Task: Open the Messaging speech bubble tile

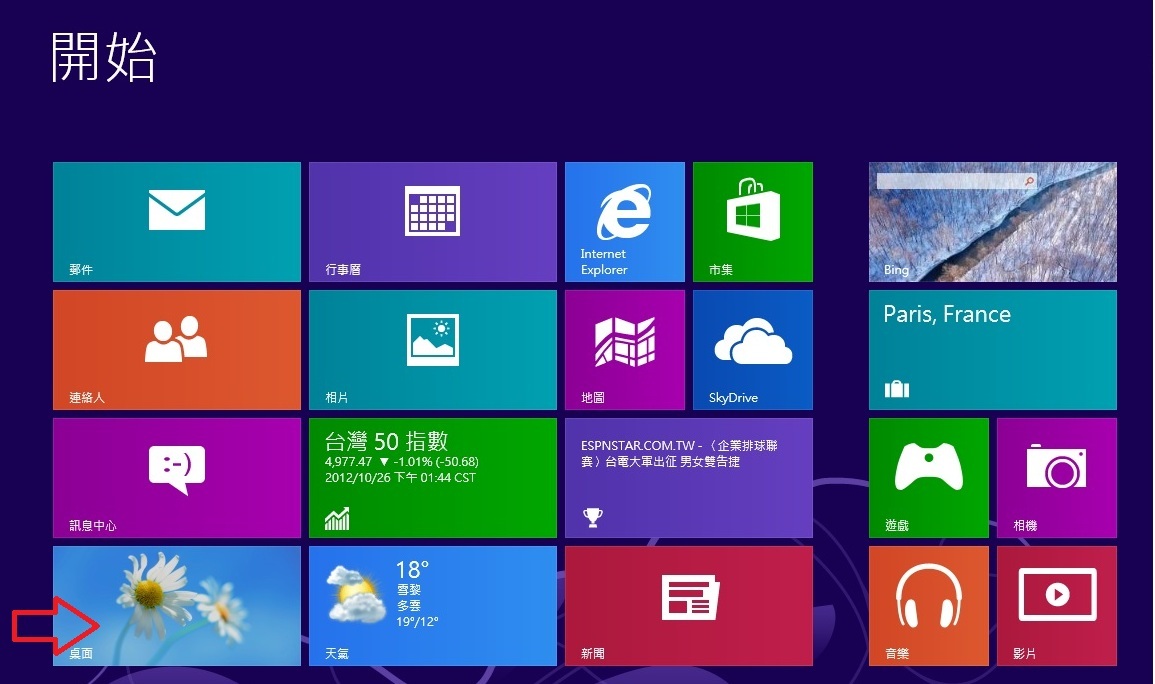Action: click(x=176, y=477)
